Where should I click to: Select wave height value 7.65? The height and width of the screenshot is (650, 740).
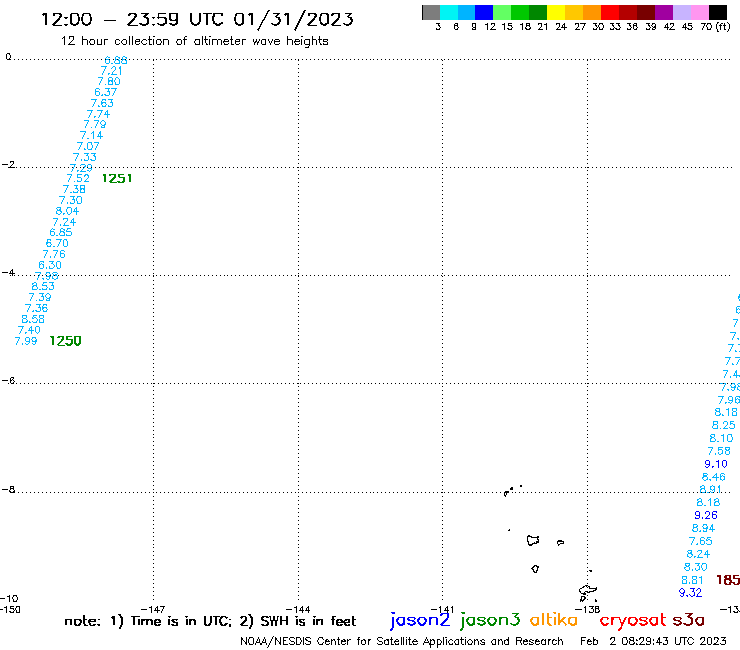[700, 541]
